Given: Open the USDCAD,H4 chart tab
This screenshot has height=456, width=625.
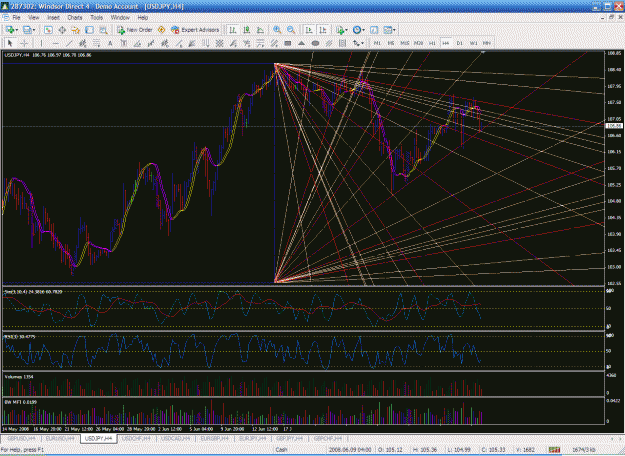Looking at the screenshot, I should click(175, 438).
